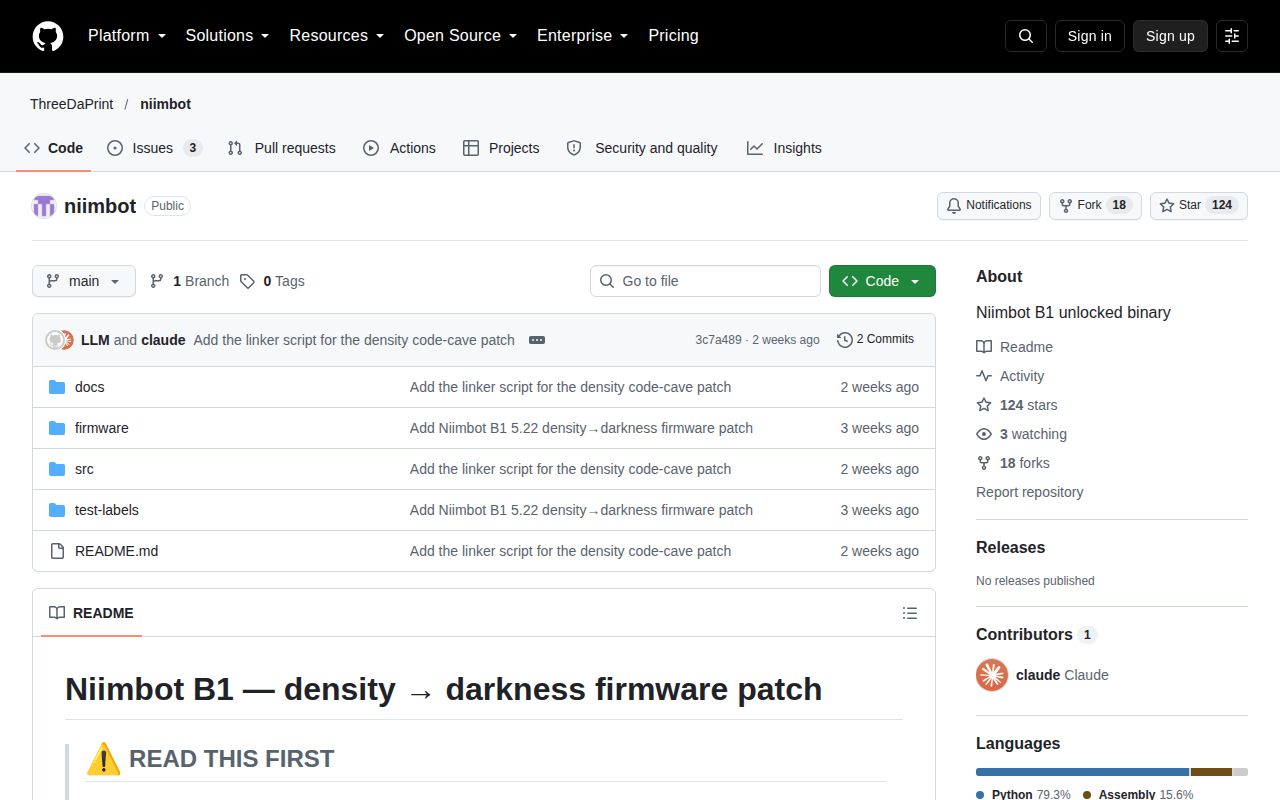
Task: View the 1 Branch list
Action: (189, 281)
